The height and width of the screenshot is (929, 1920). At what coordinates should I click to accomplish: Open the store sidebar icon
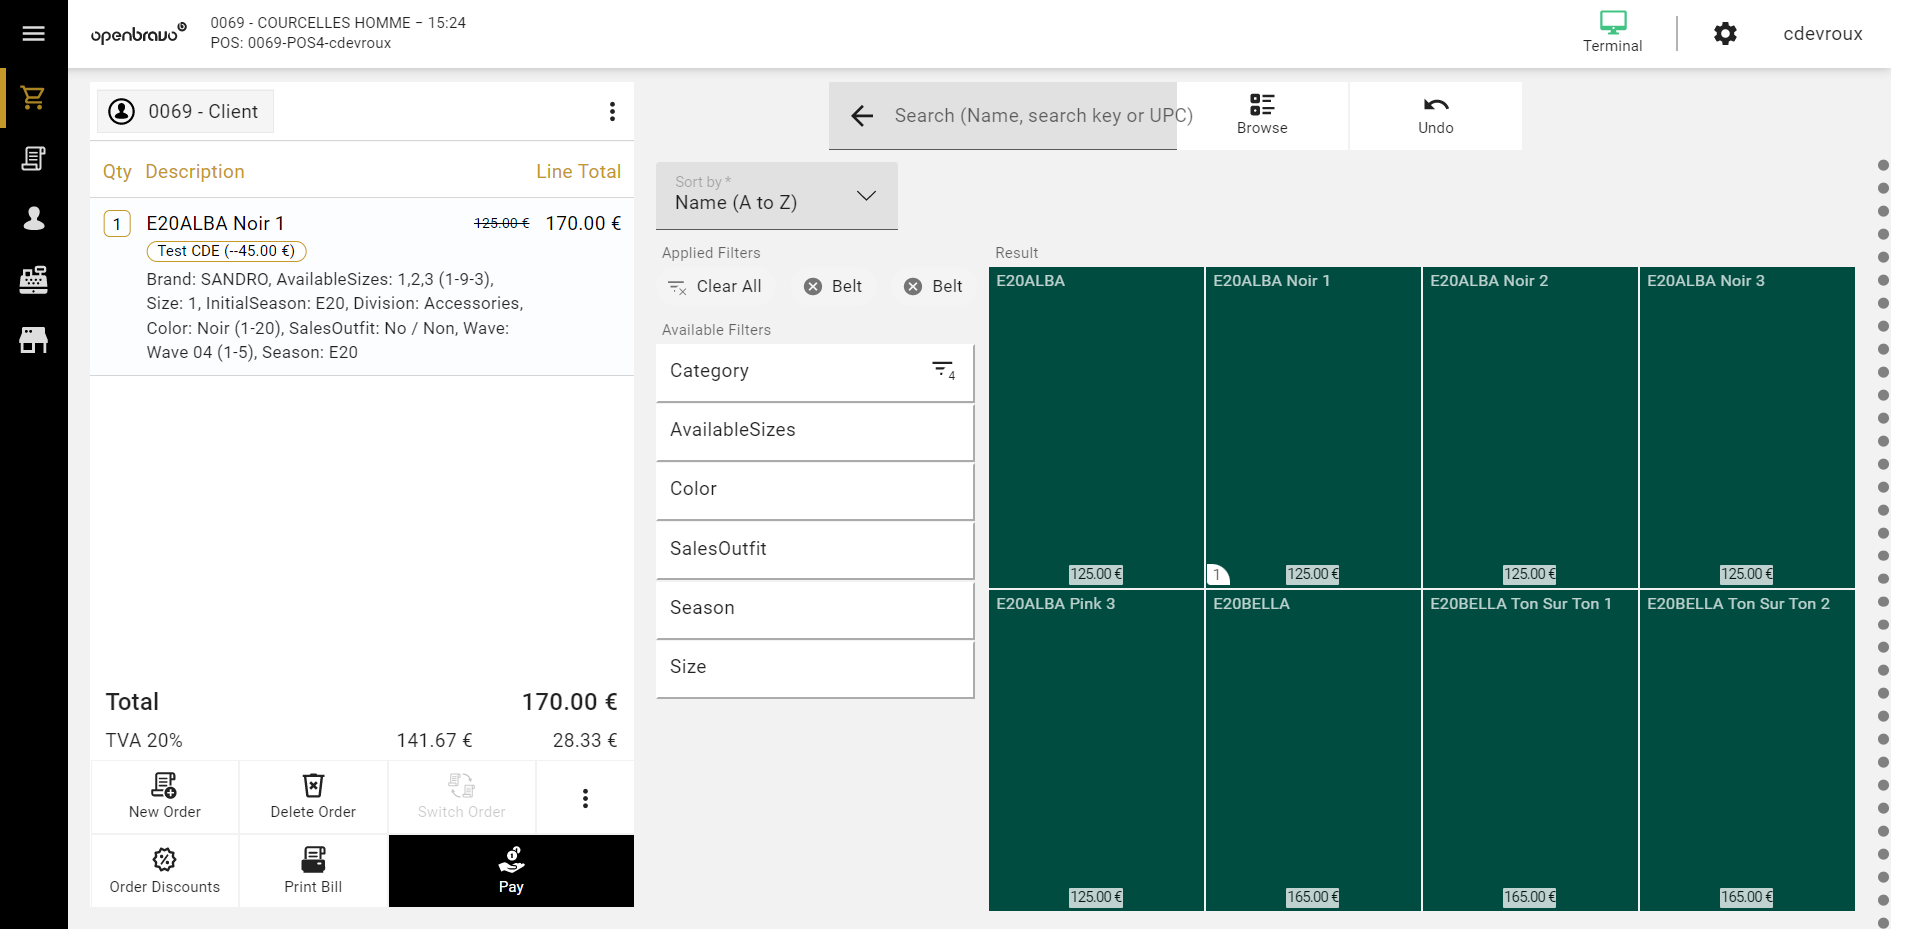click(x=33, y=341)
